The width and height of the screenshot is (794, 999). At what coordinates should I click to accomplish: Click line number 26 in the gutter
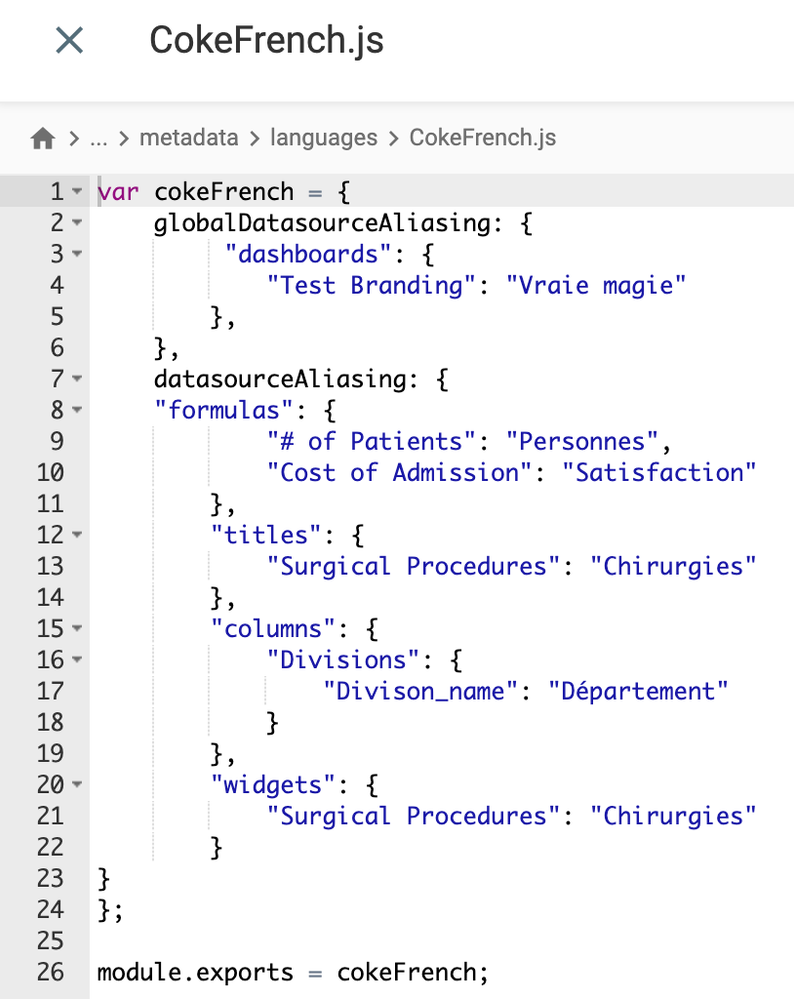pos(50,972)
